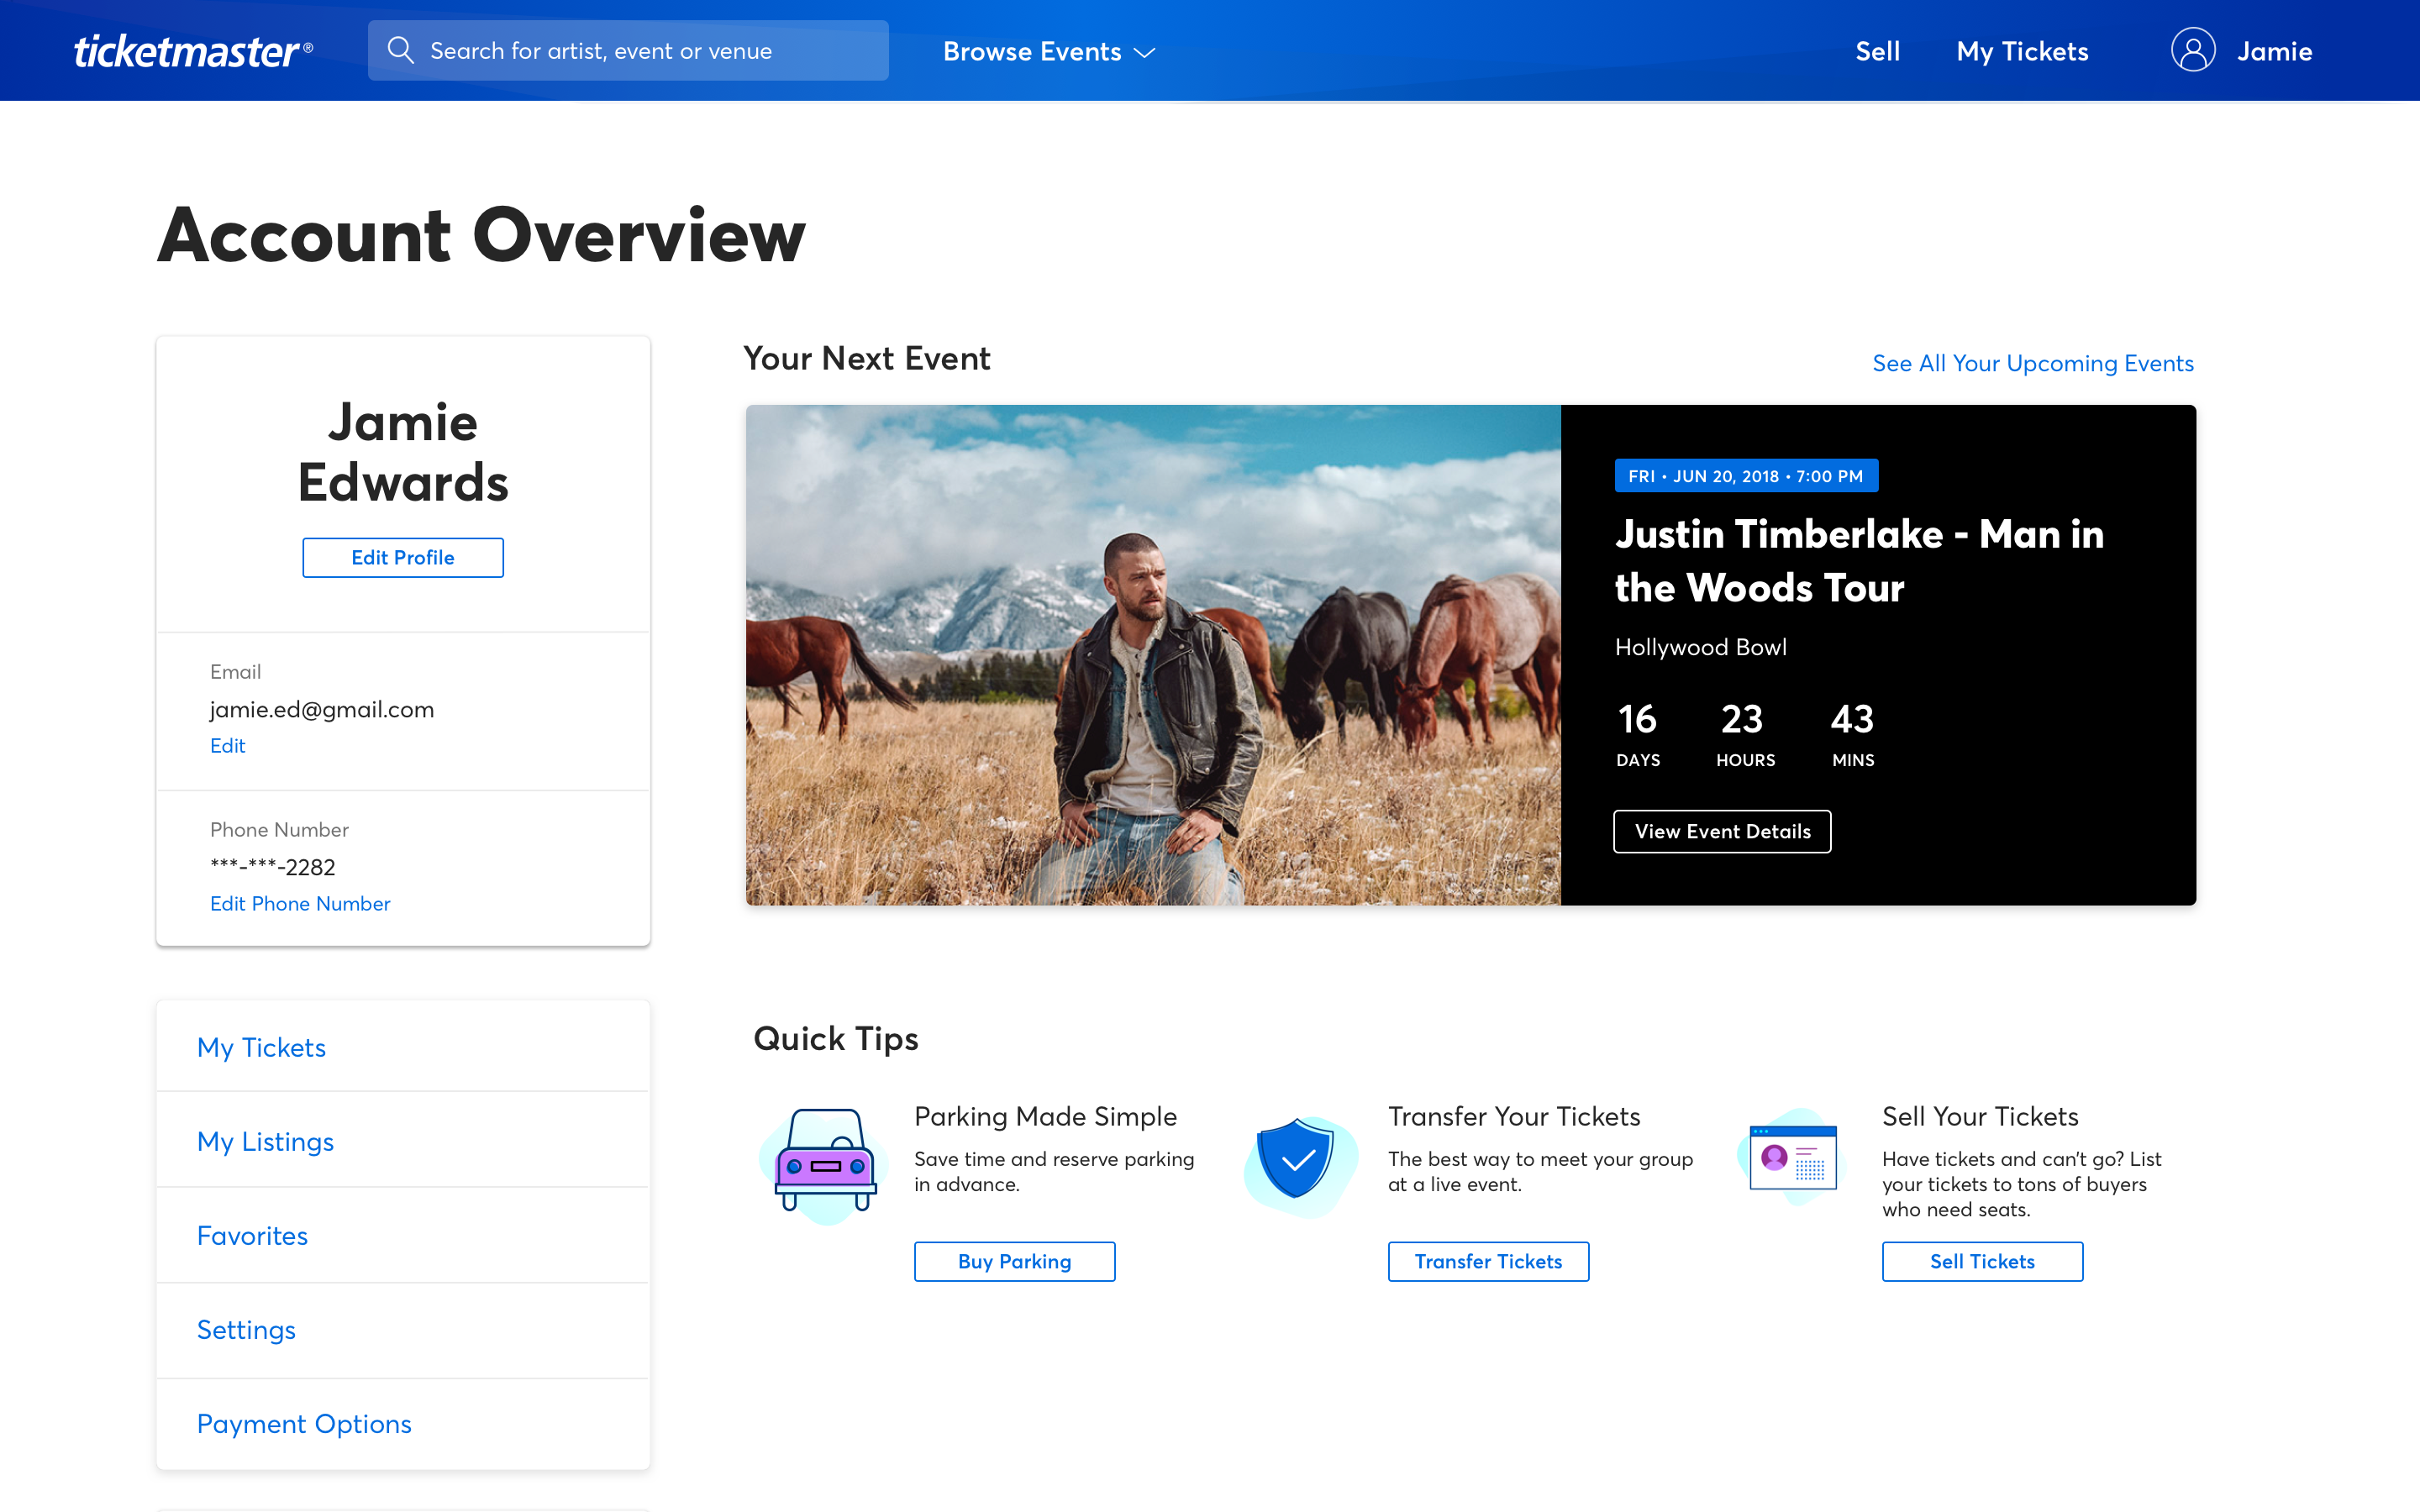The image size is (2420, 1512).
Task: Enable visibility of My Listings section
Action: (x=266, y=1141)
